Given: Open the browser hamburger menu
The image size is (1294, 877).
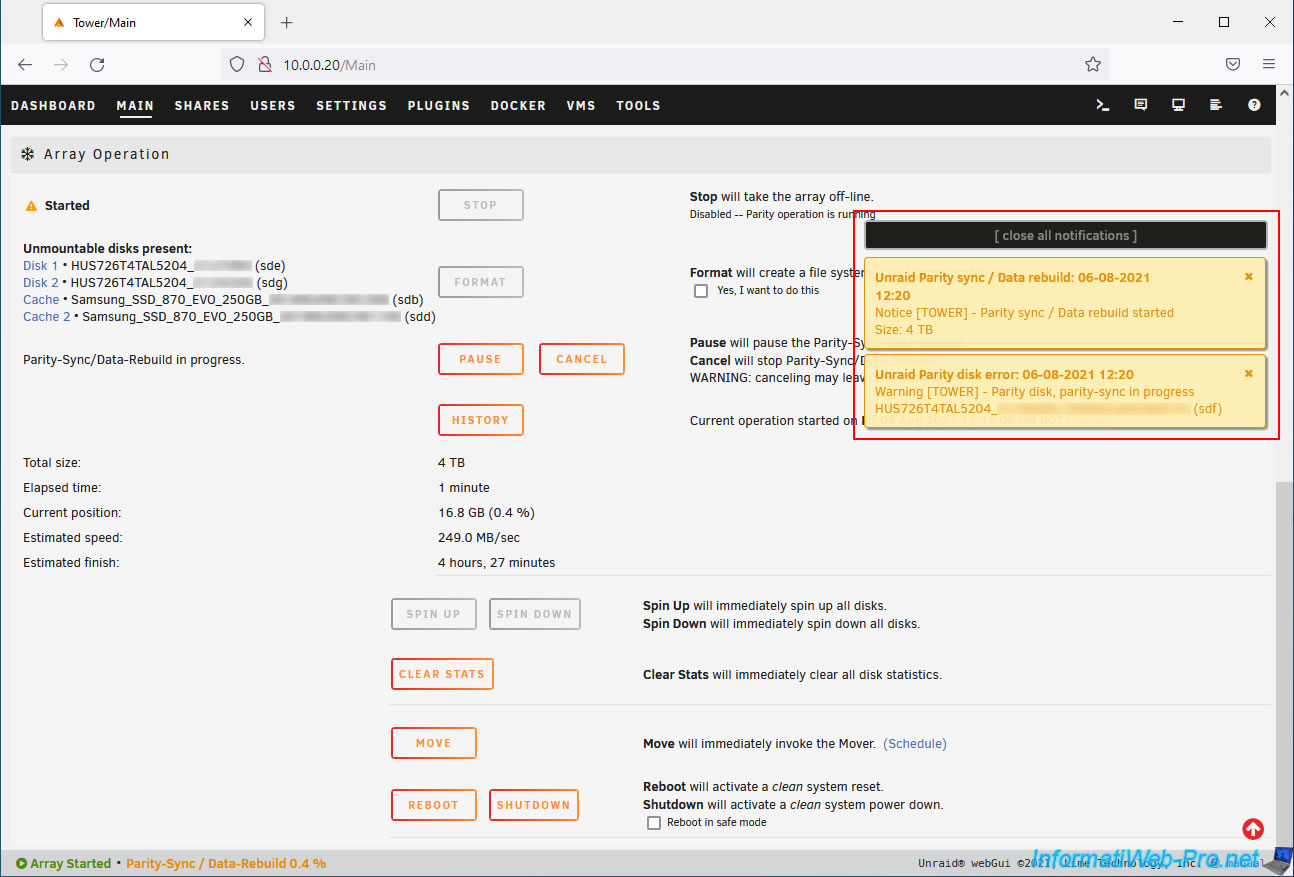Looking at the screenshot, I should click(1268, 65).
